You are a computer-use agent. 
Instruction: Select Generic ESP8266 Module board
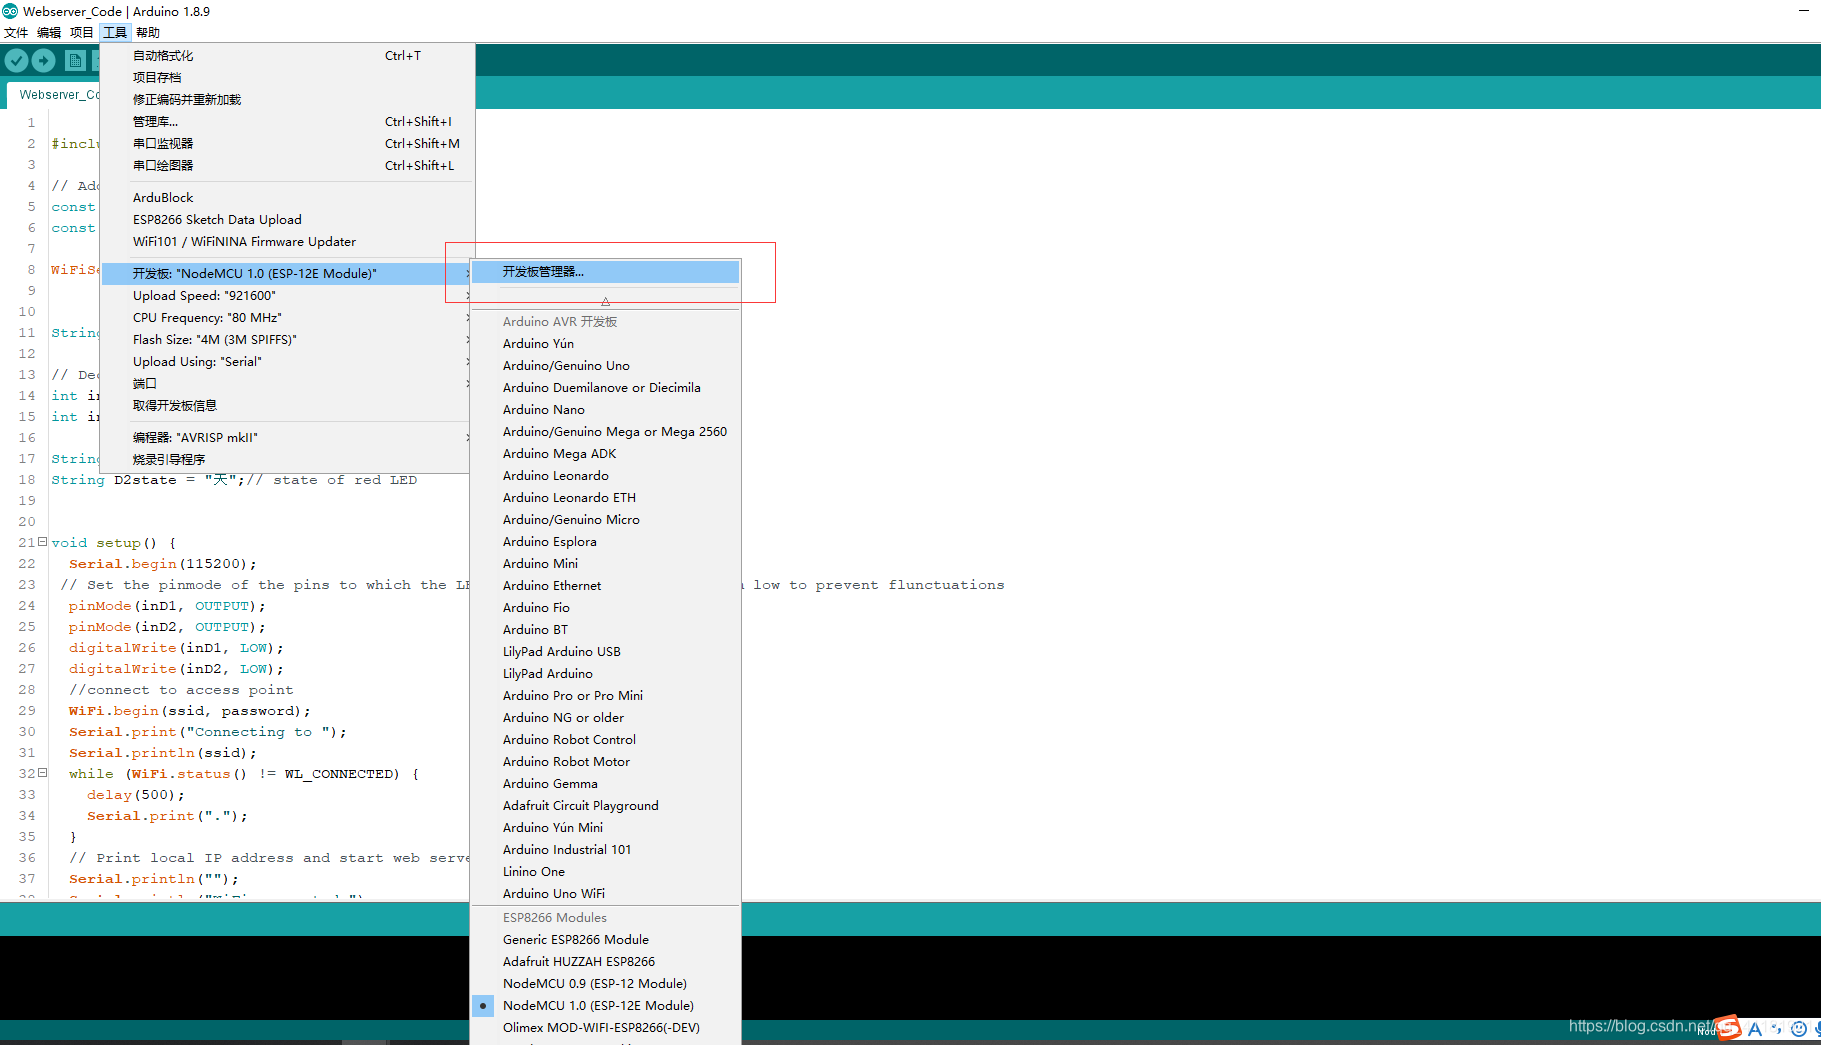click(x=576, y=939)
